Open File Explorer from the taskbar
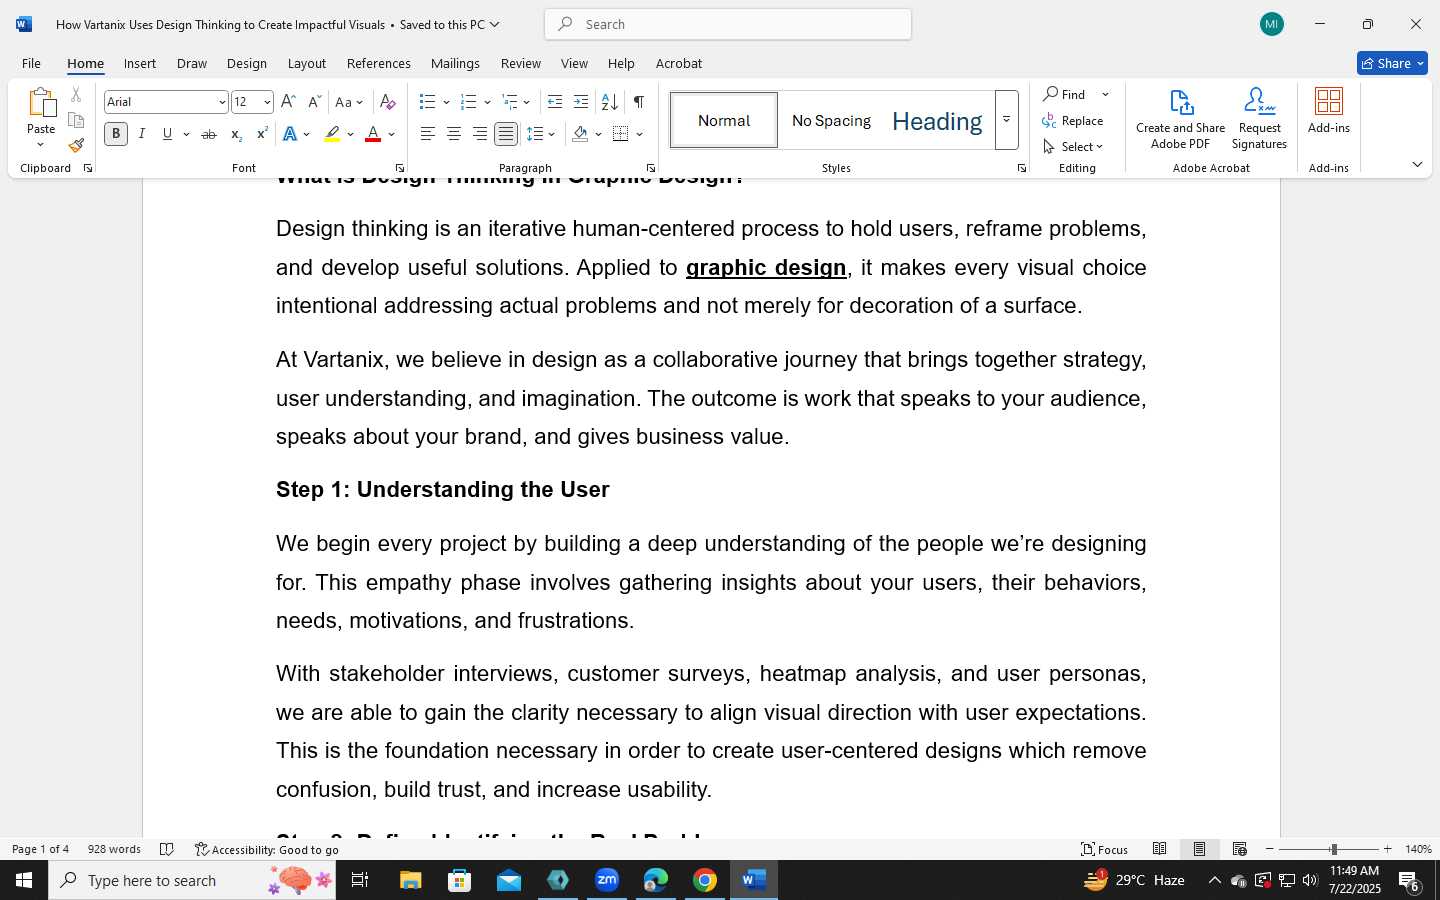This screenshot has width=1440, height=900. pos(411,880)
